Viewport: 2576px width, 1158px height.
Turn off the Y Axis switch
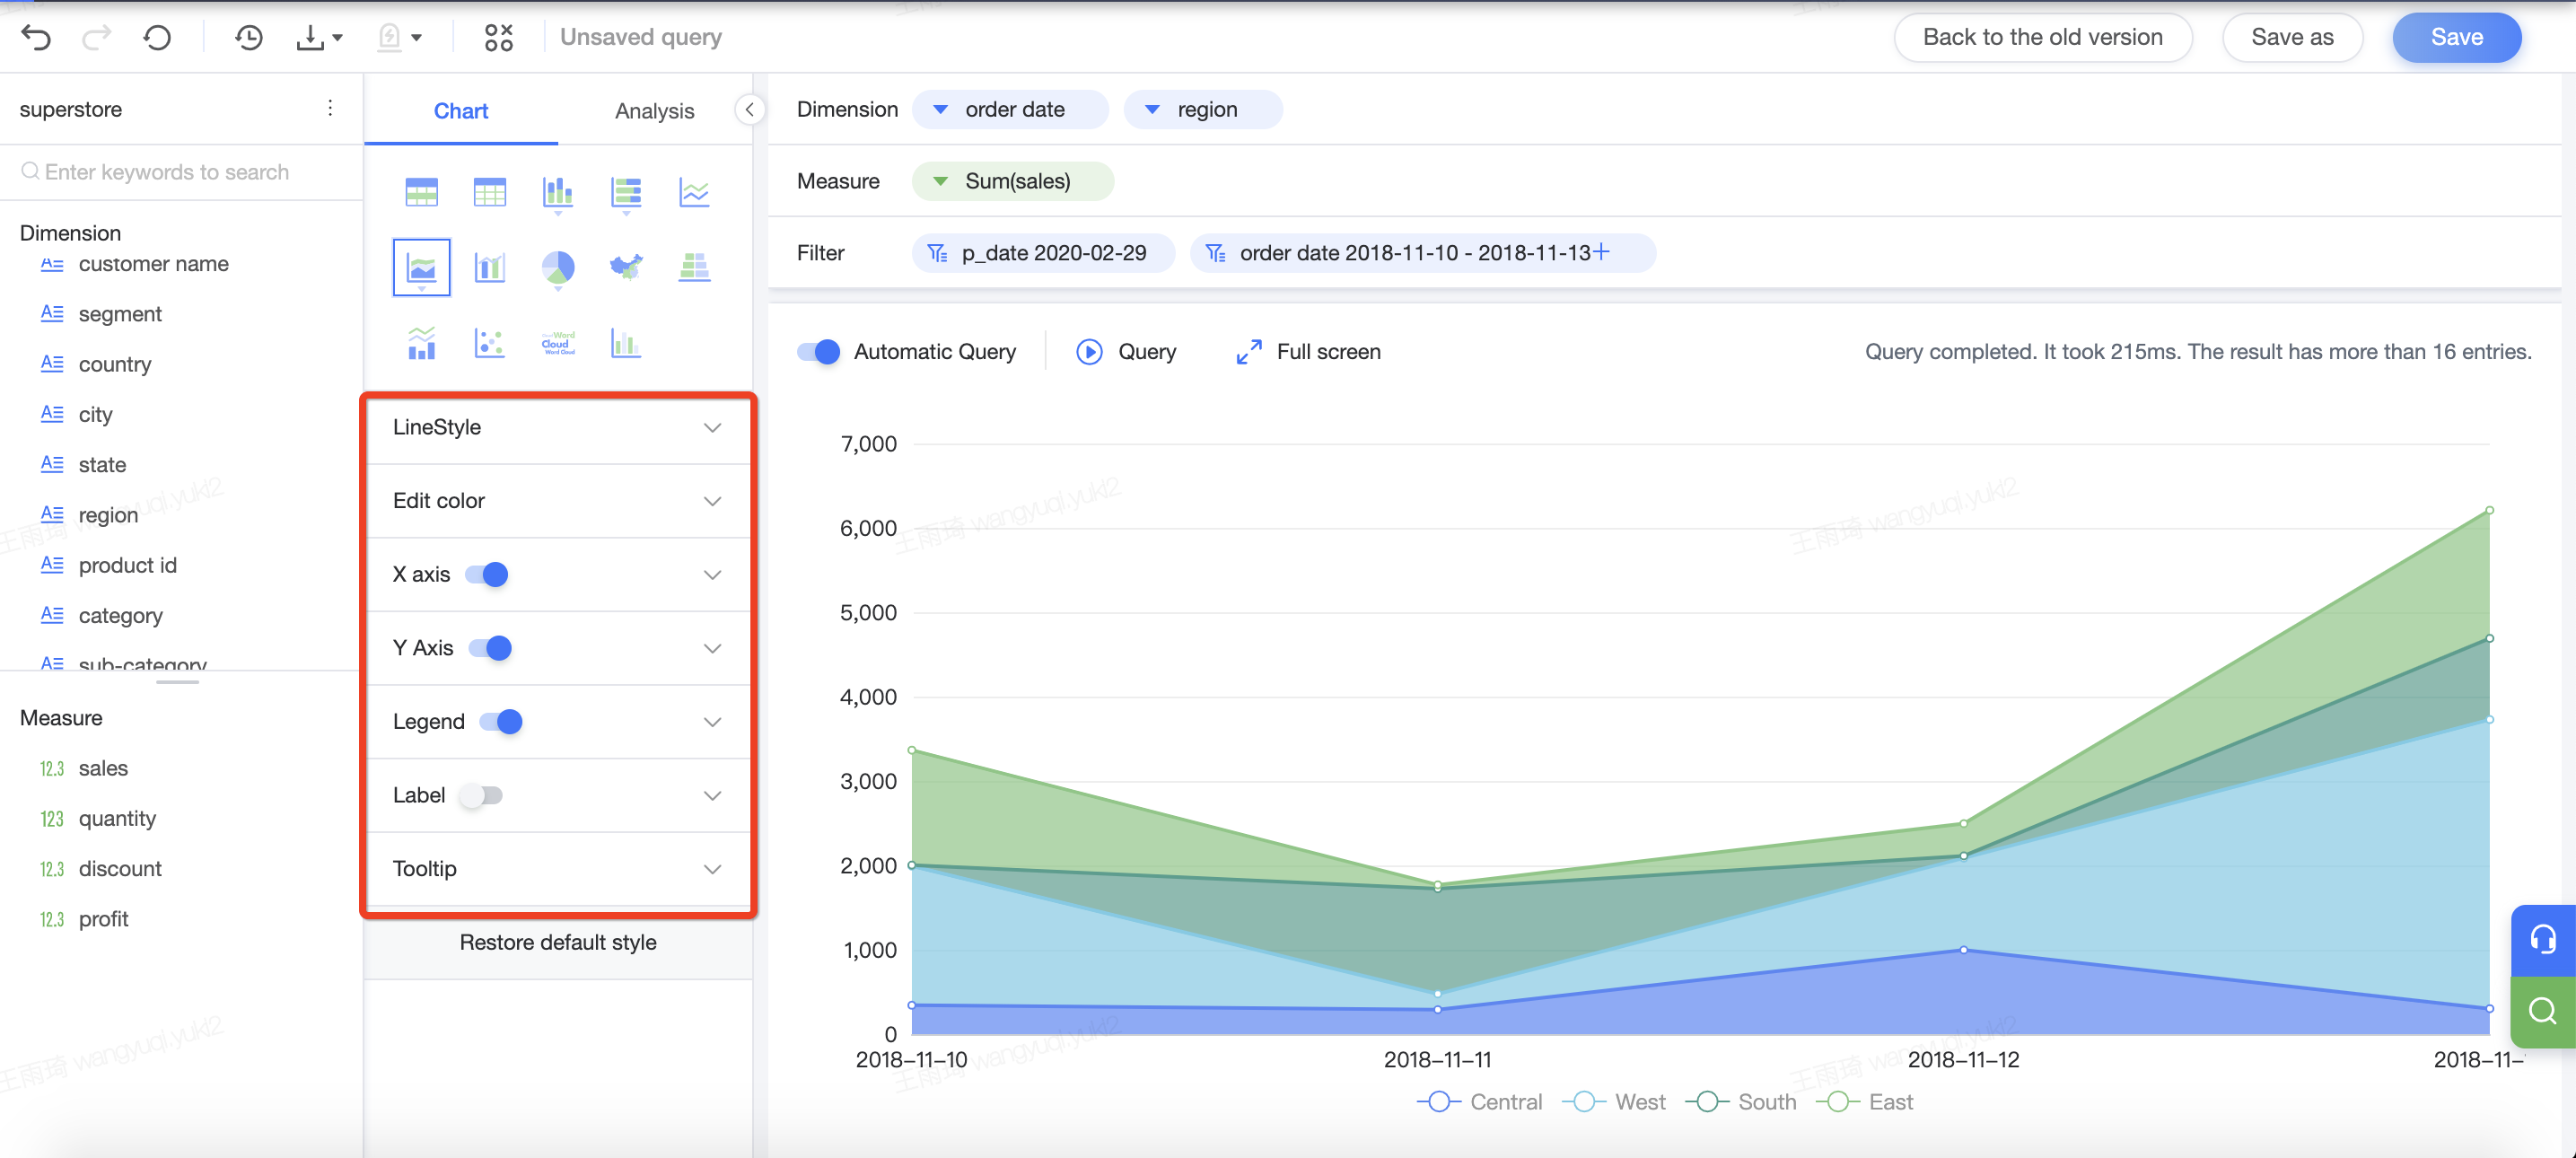490,648
